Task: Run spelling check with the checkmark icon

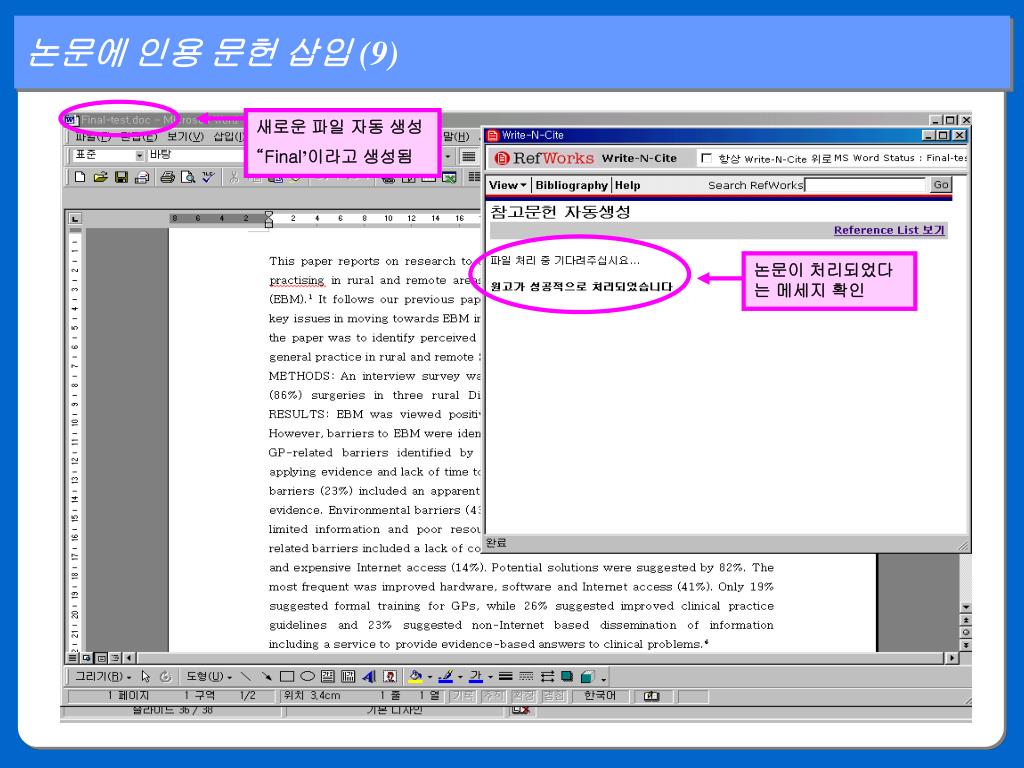Action: tap(208, 177)
